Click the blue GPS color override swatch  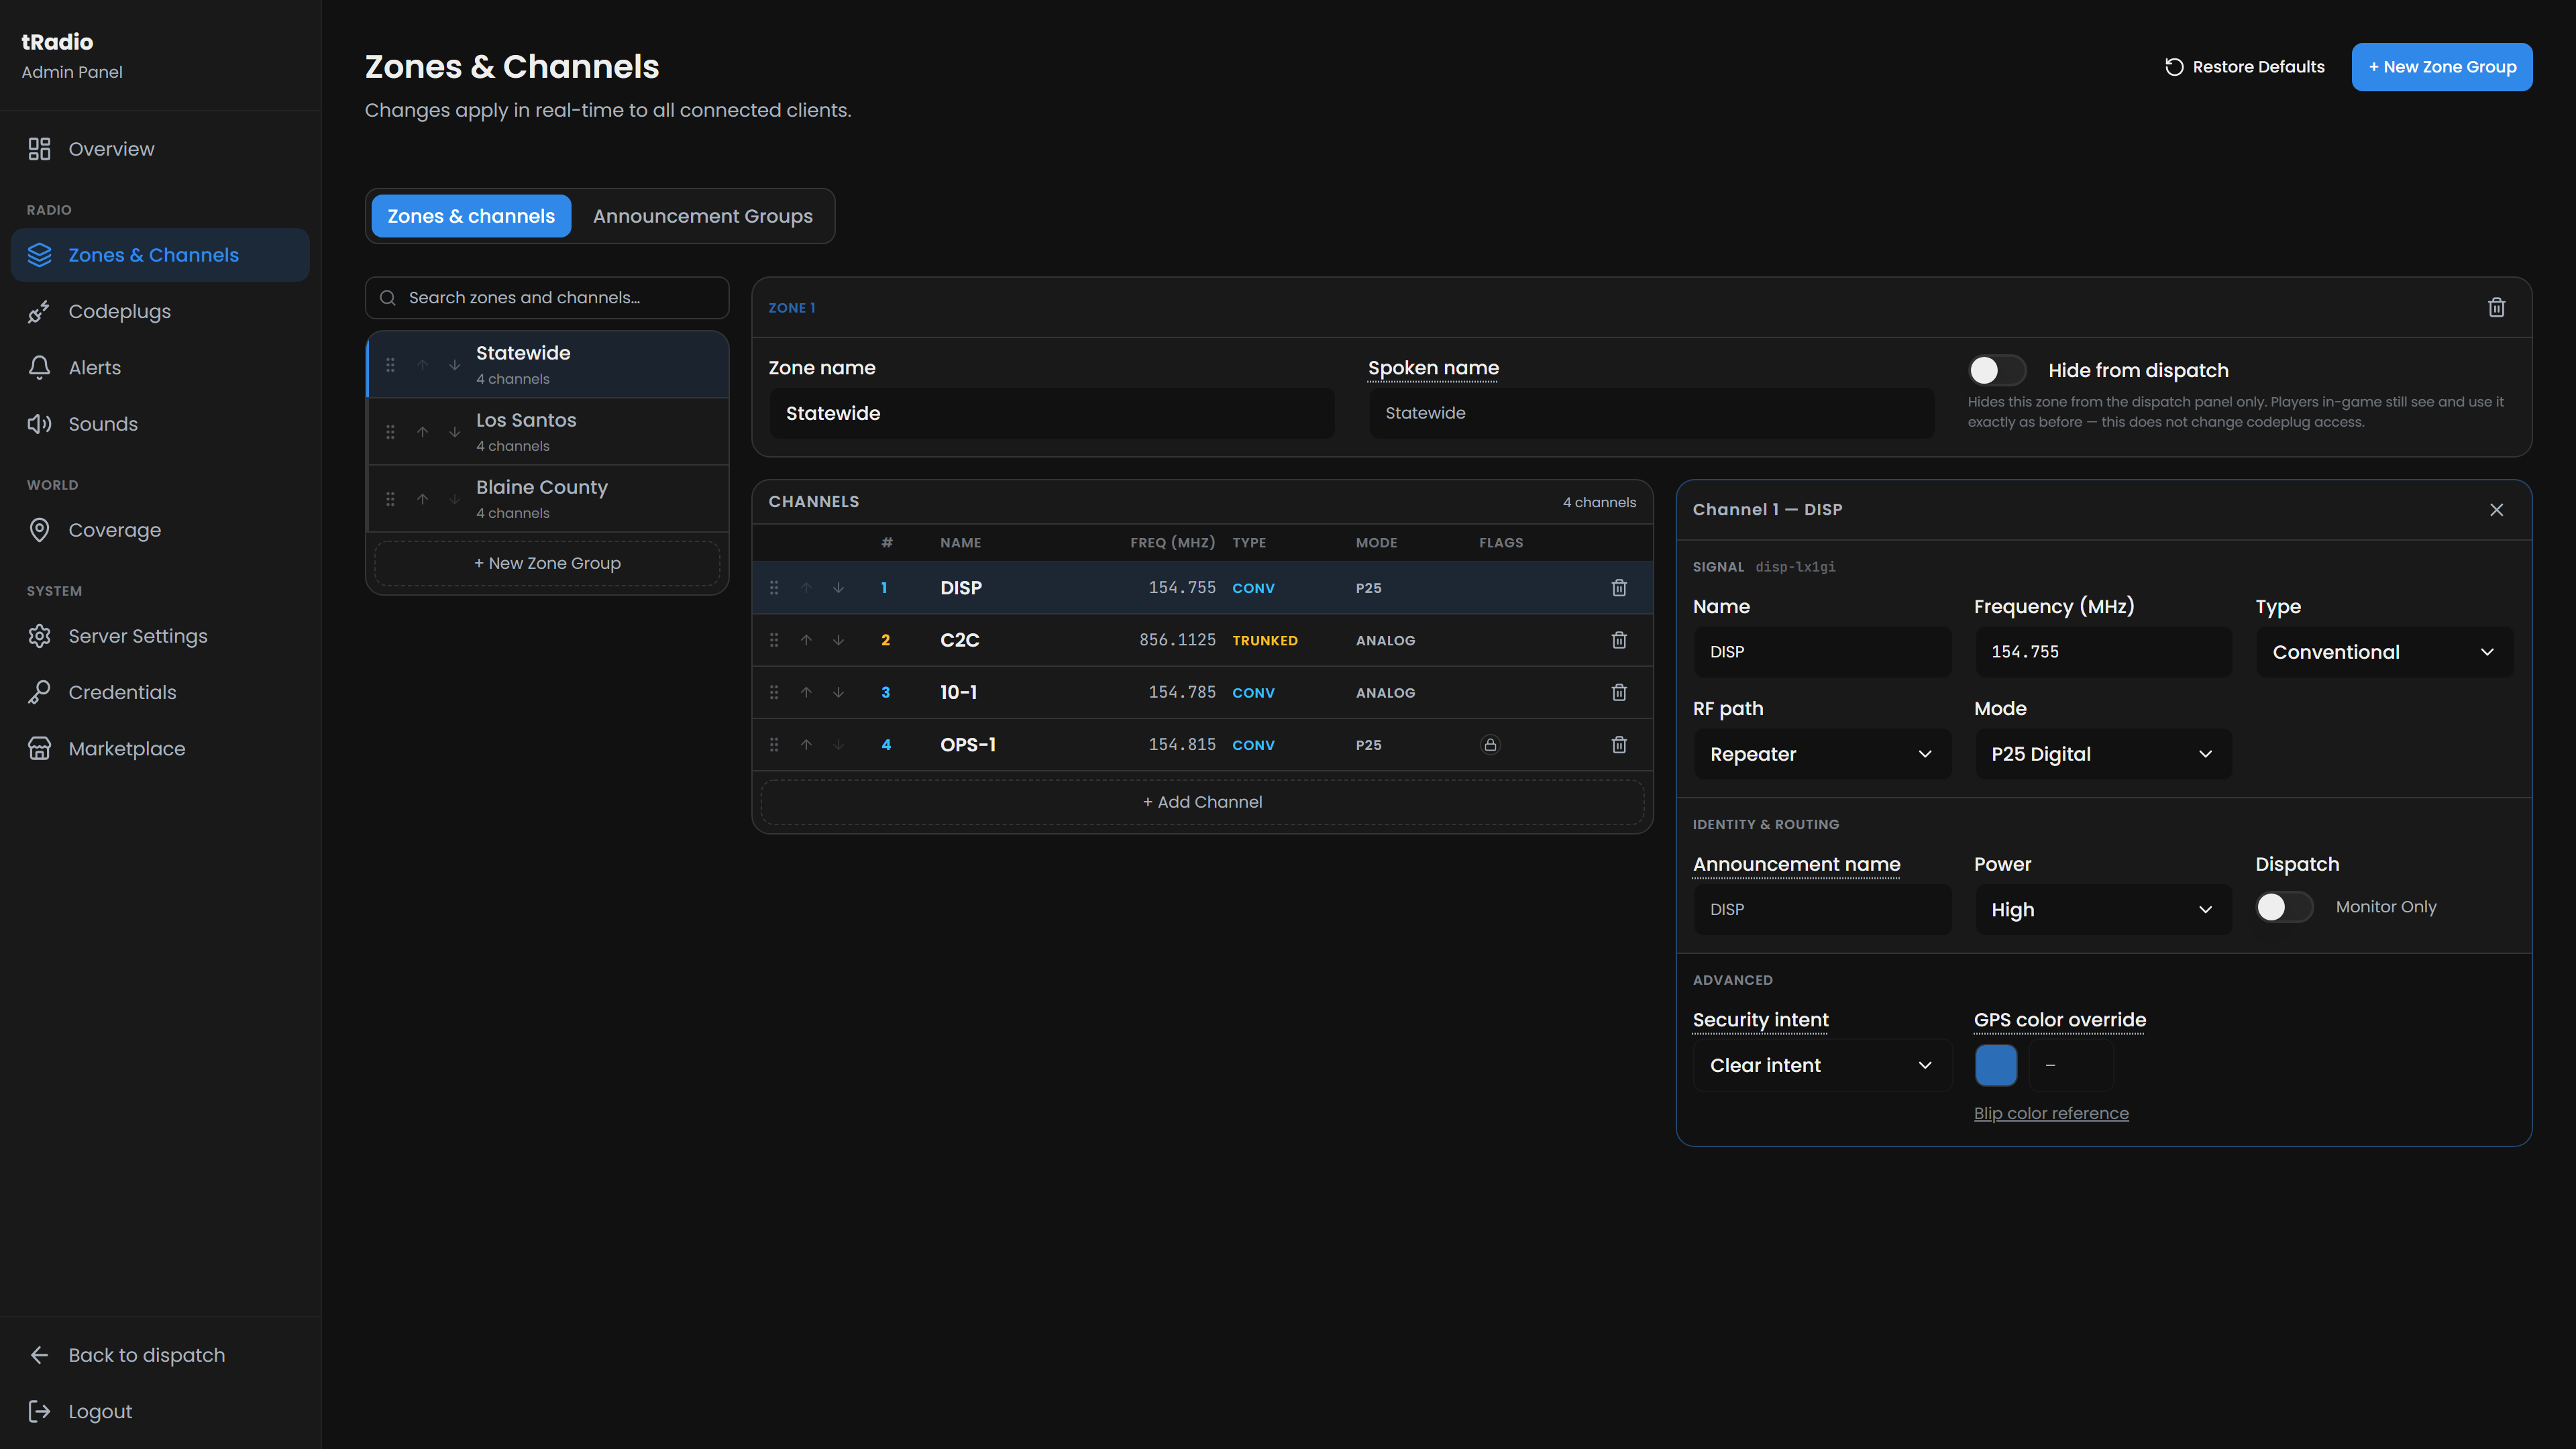1996,1065
